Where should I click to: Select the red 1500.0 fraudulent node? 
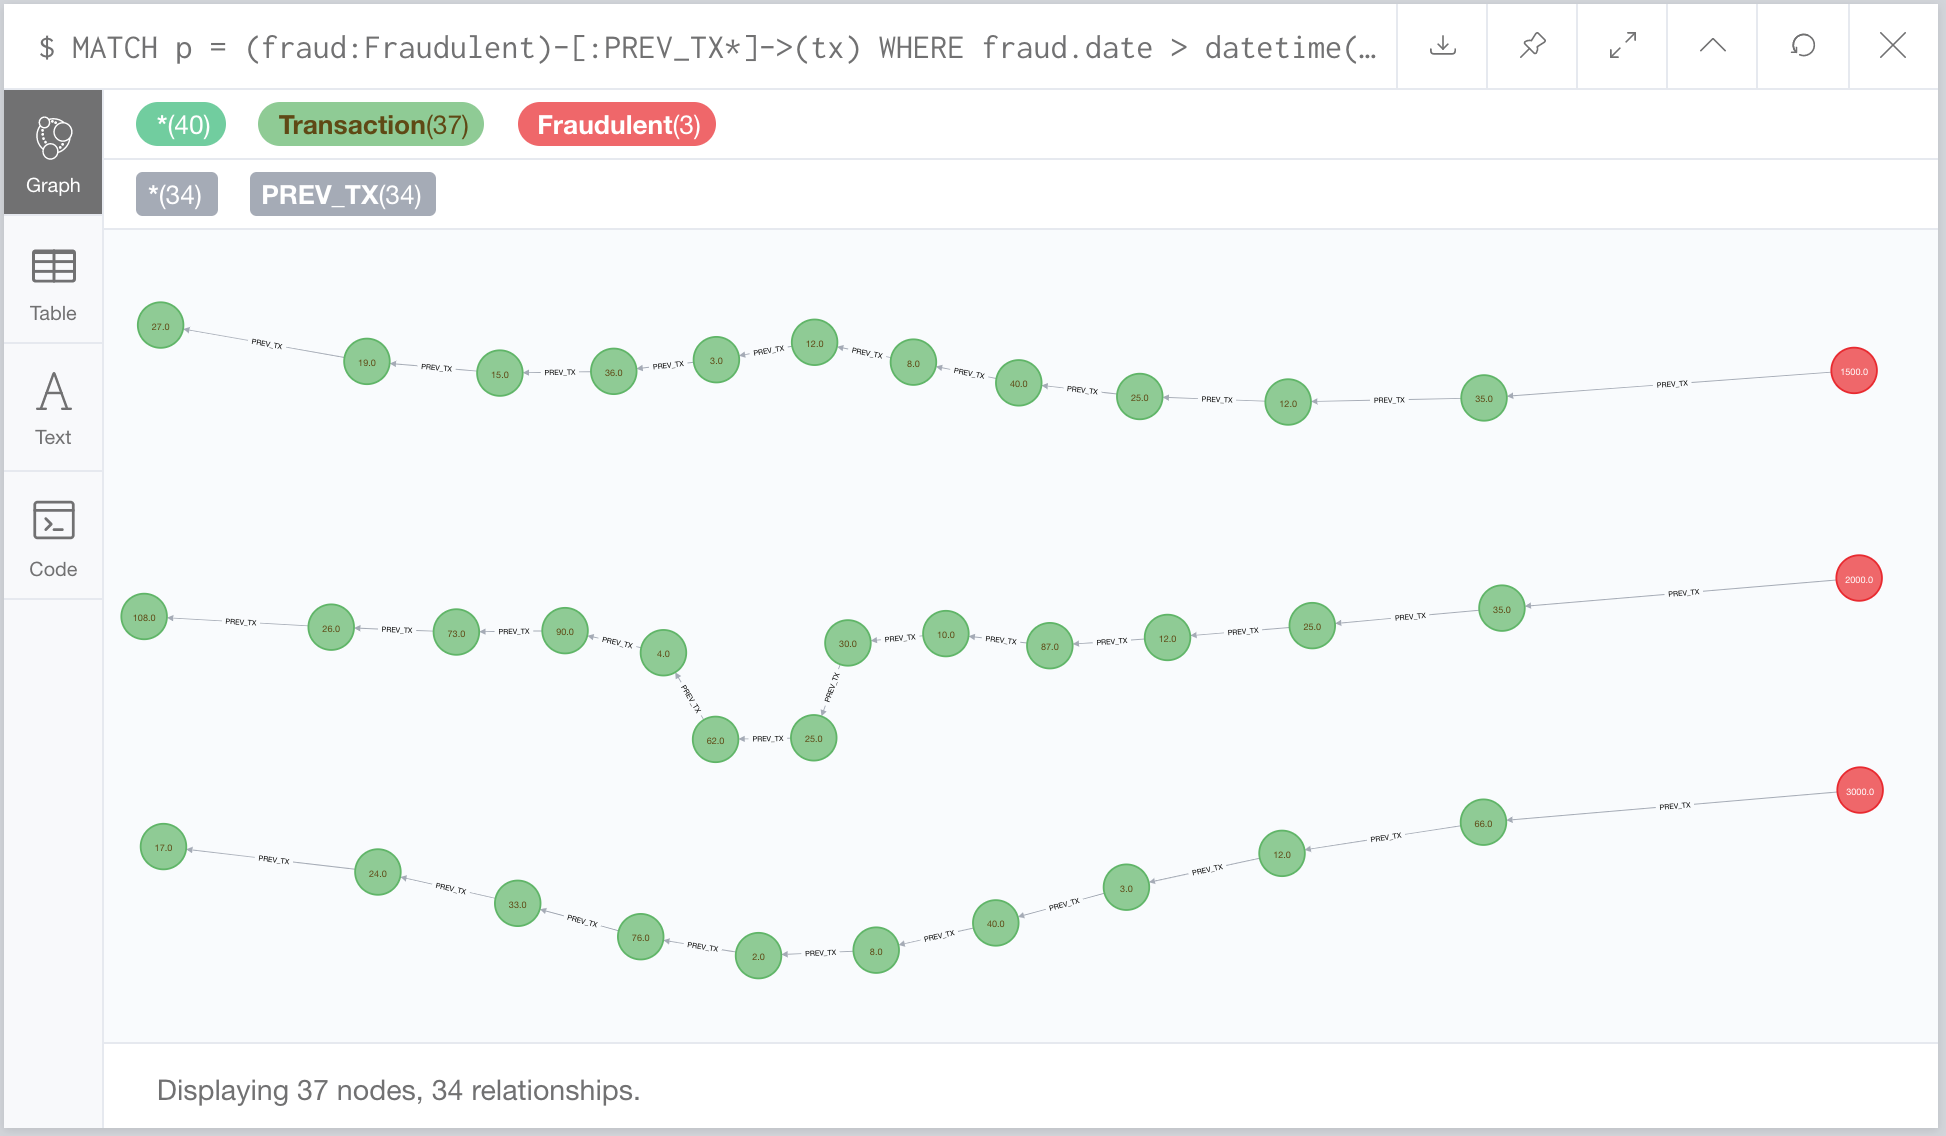coord(1853,371)
